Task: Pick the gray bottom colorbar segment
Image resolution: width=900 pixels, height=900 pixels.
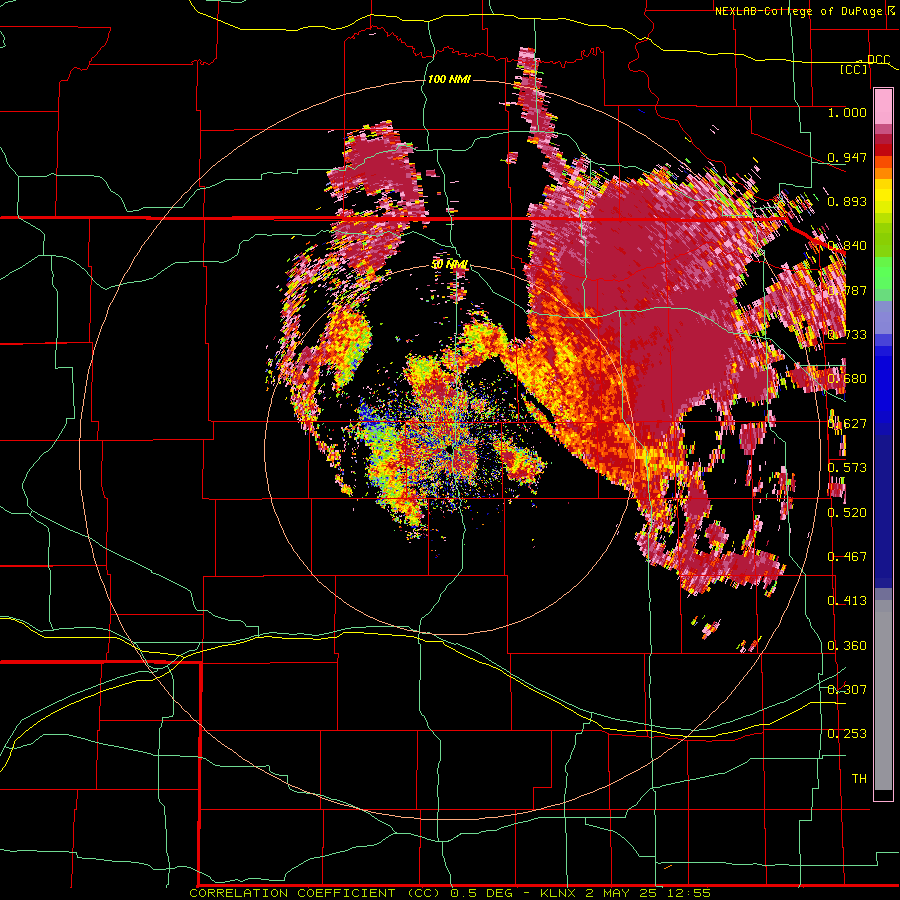Action: pos(883,697)
